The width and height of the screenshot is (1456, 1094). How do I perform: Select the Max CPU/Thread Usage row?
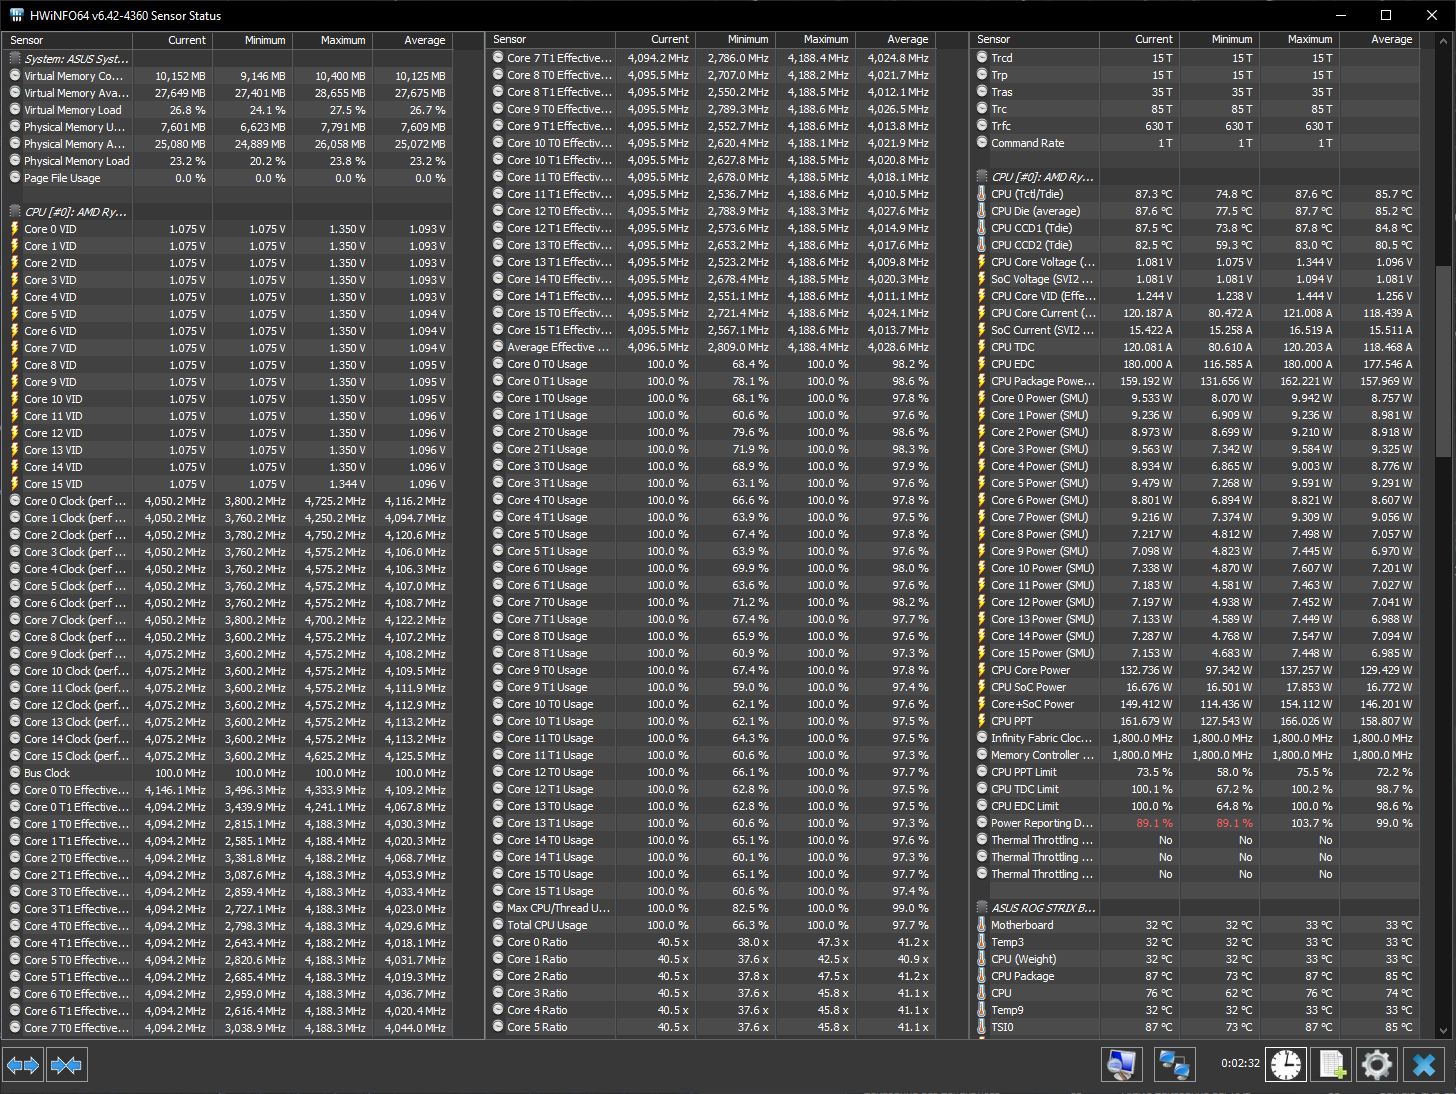pos(711,908)
